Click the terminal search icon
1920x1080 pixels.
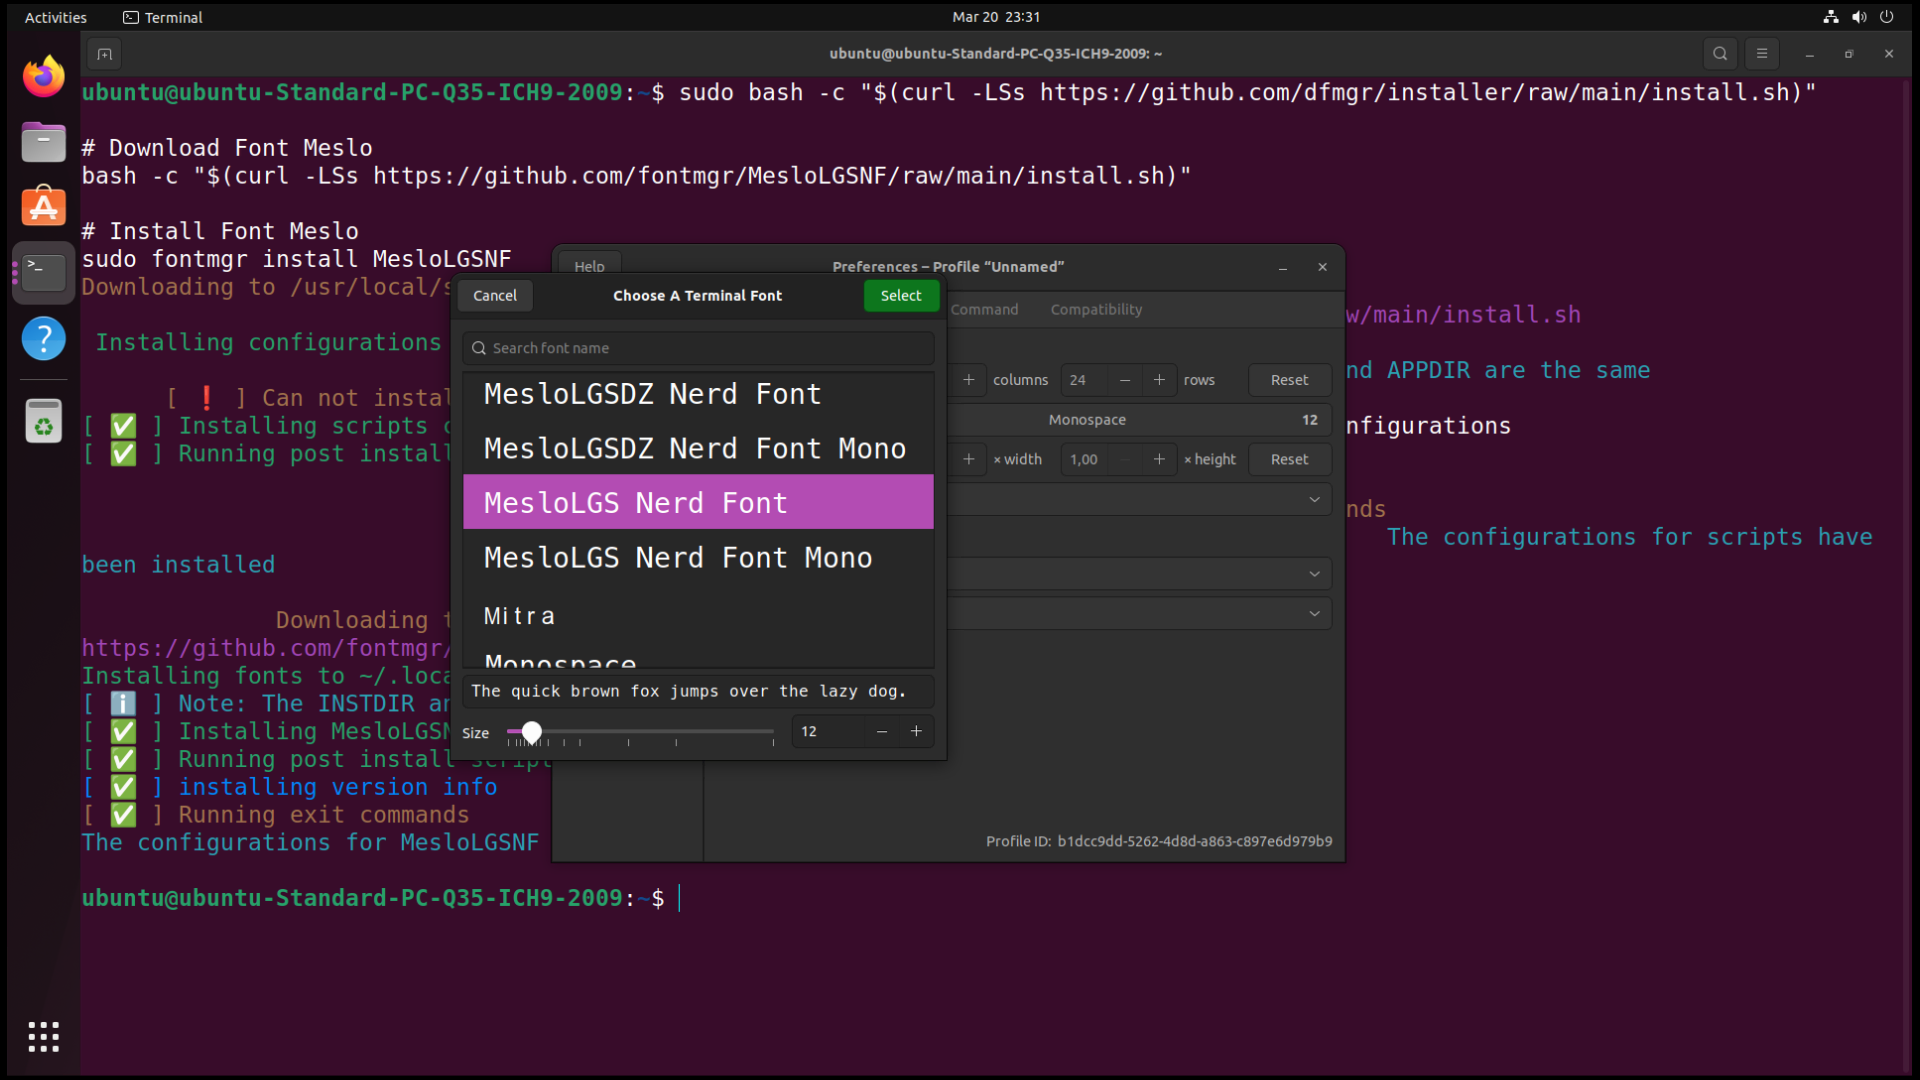coord(1719,54)
